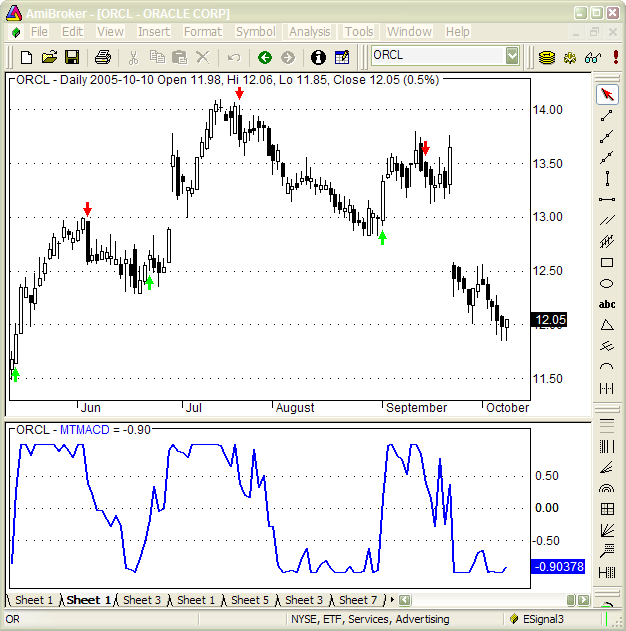The image size is (626, 631).
Task: Open symbol information via the black info icon
Action: click(x=318, y=57)
